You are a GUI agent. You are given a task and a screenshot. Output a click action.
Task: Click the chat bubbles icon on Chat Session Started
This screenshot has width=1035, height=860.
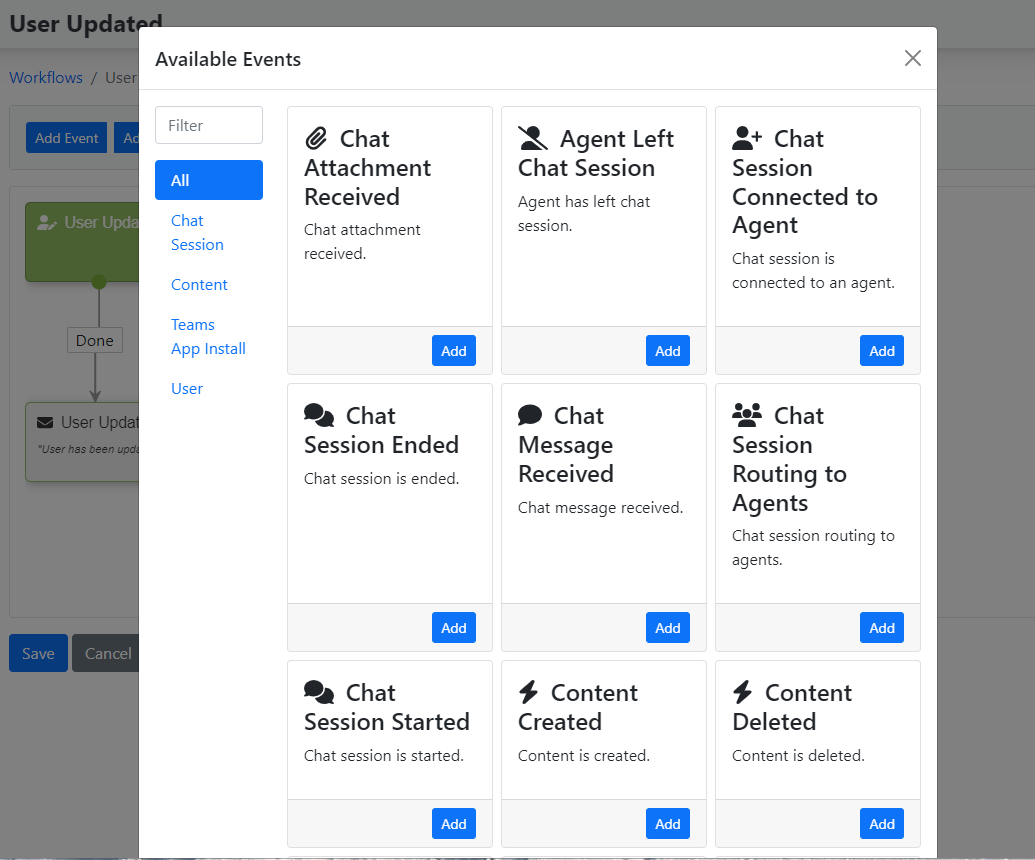(319, 692)
